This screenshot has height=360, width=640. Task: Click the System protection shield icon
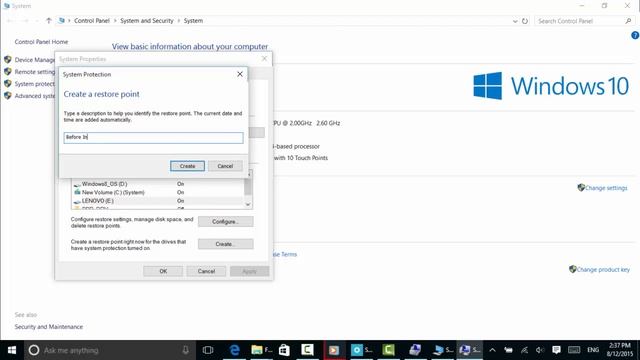8,83
